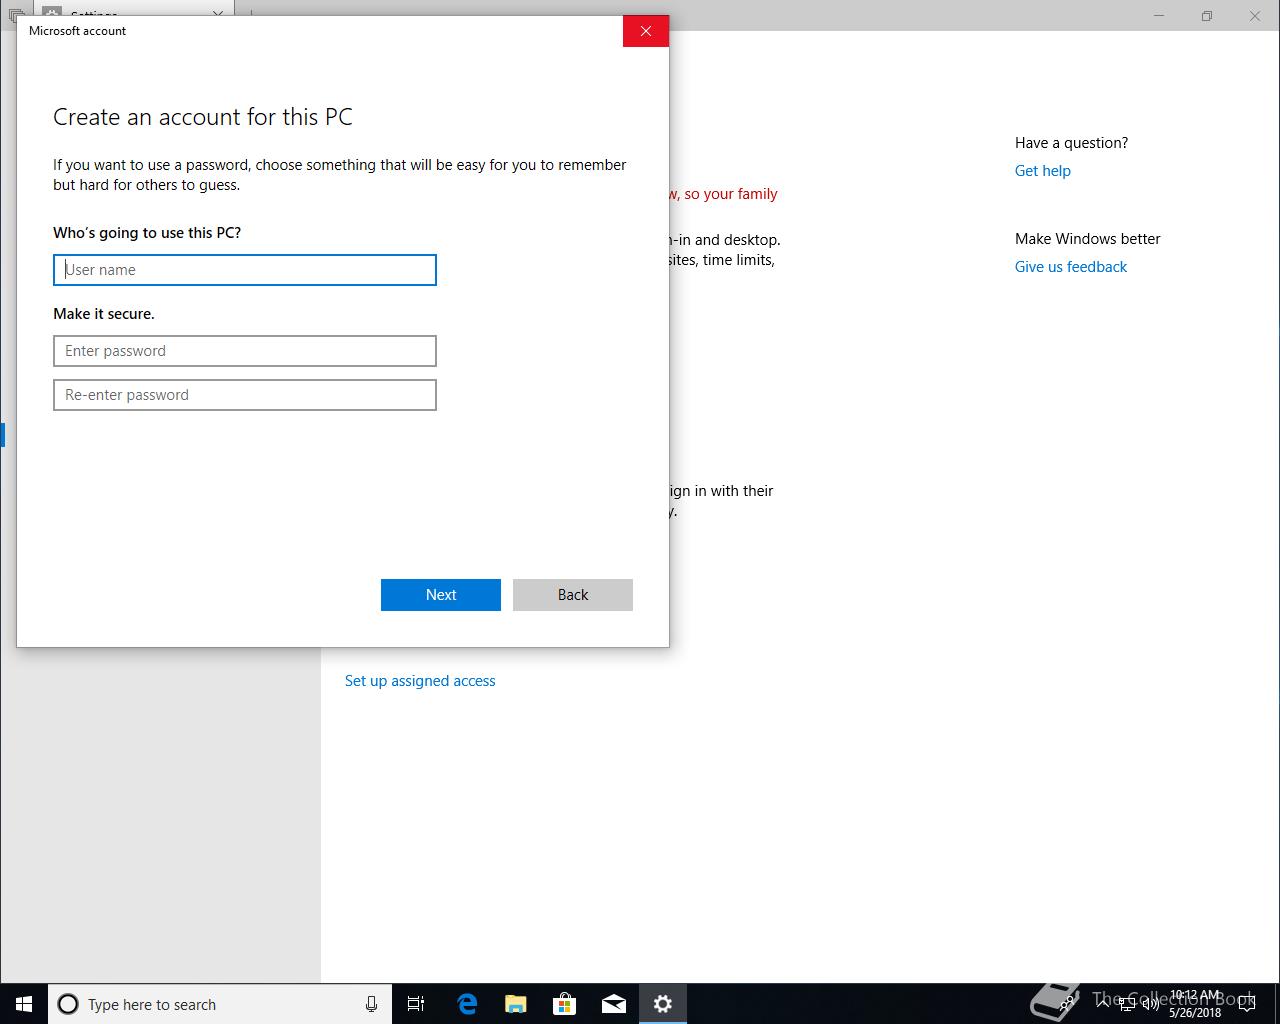Close the Microsoft account dialog
Image resolution: width=1280 pixels, height=1024 pixels.
coord(646,31)
